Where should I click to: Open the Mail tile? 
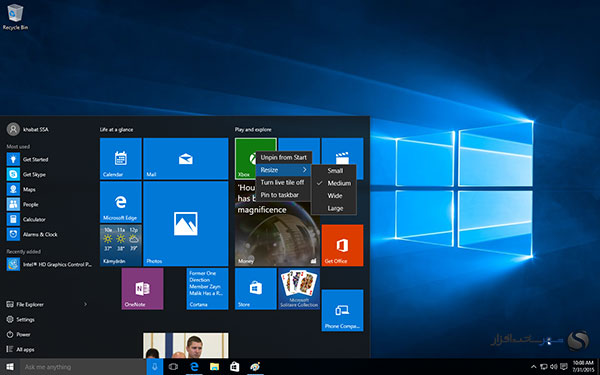[x=186, y=159]
